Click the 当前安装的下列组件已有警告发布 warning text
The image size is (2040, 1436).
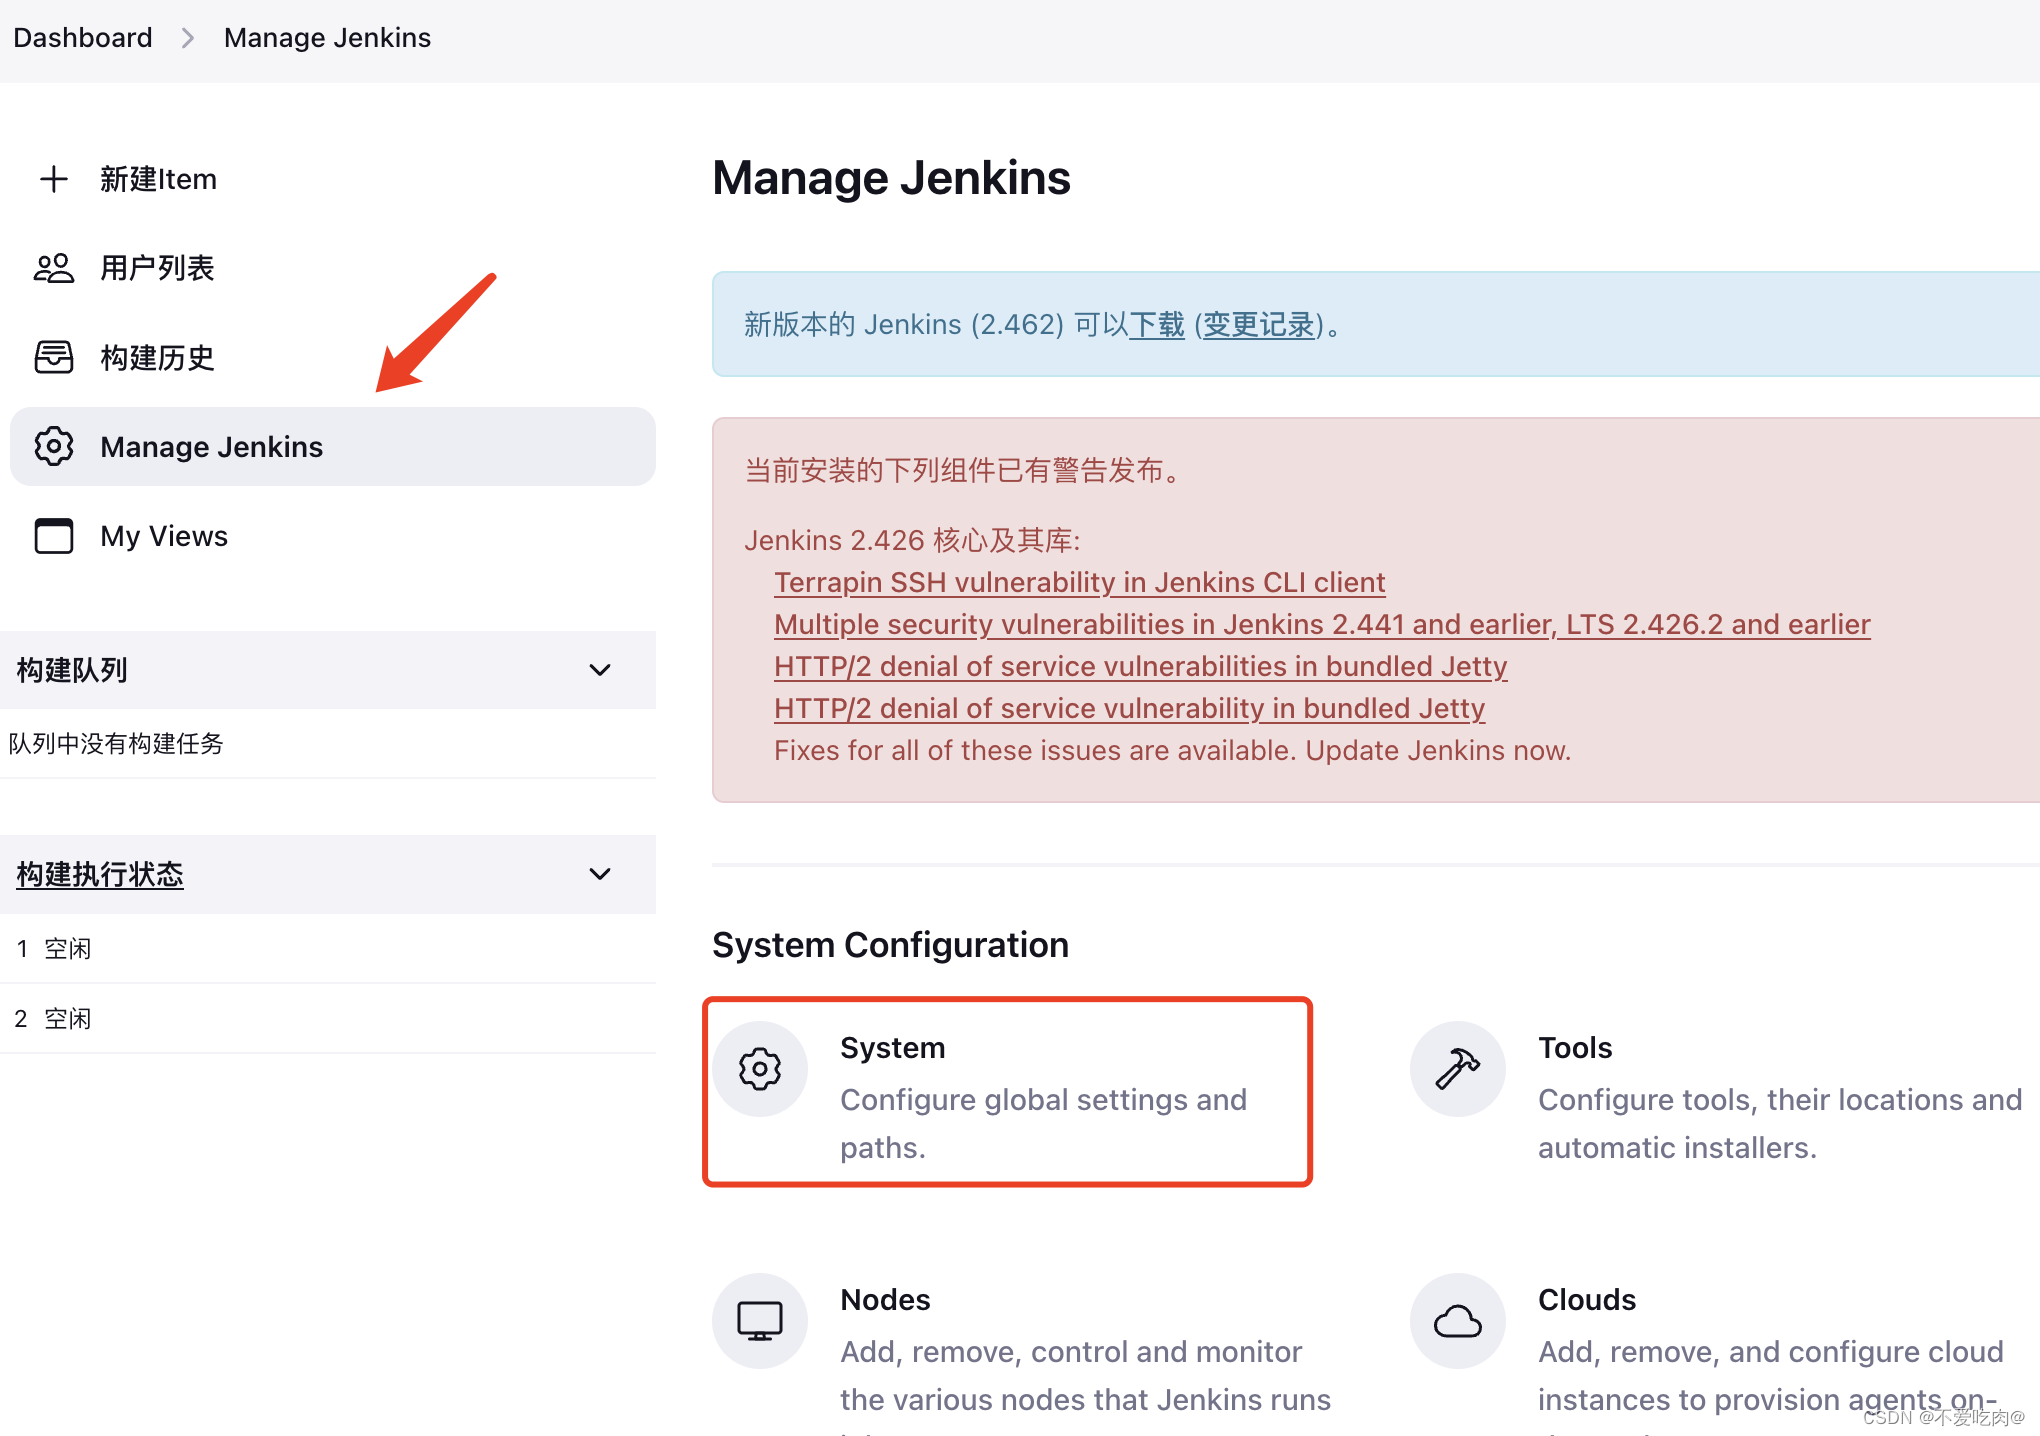966,470
